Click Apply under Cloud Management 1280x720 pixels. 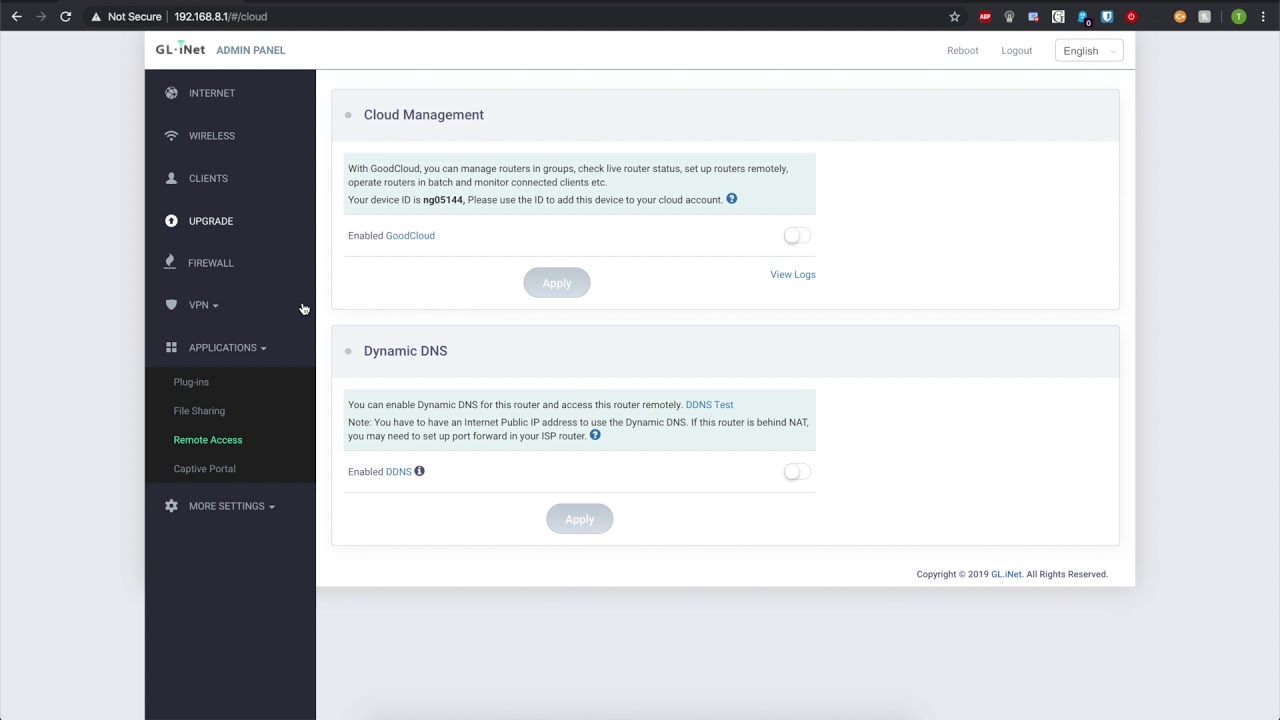point(557,283)
